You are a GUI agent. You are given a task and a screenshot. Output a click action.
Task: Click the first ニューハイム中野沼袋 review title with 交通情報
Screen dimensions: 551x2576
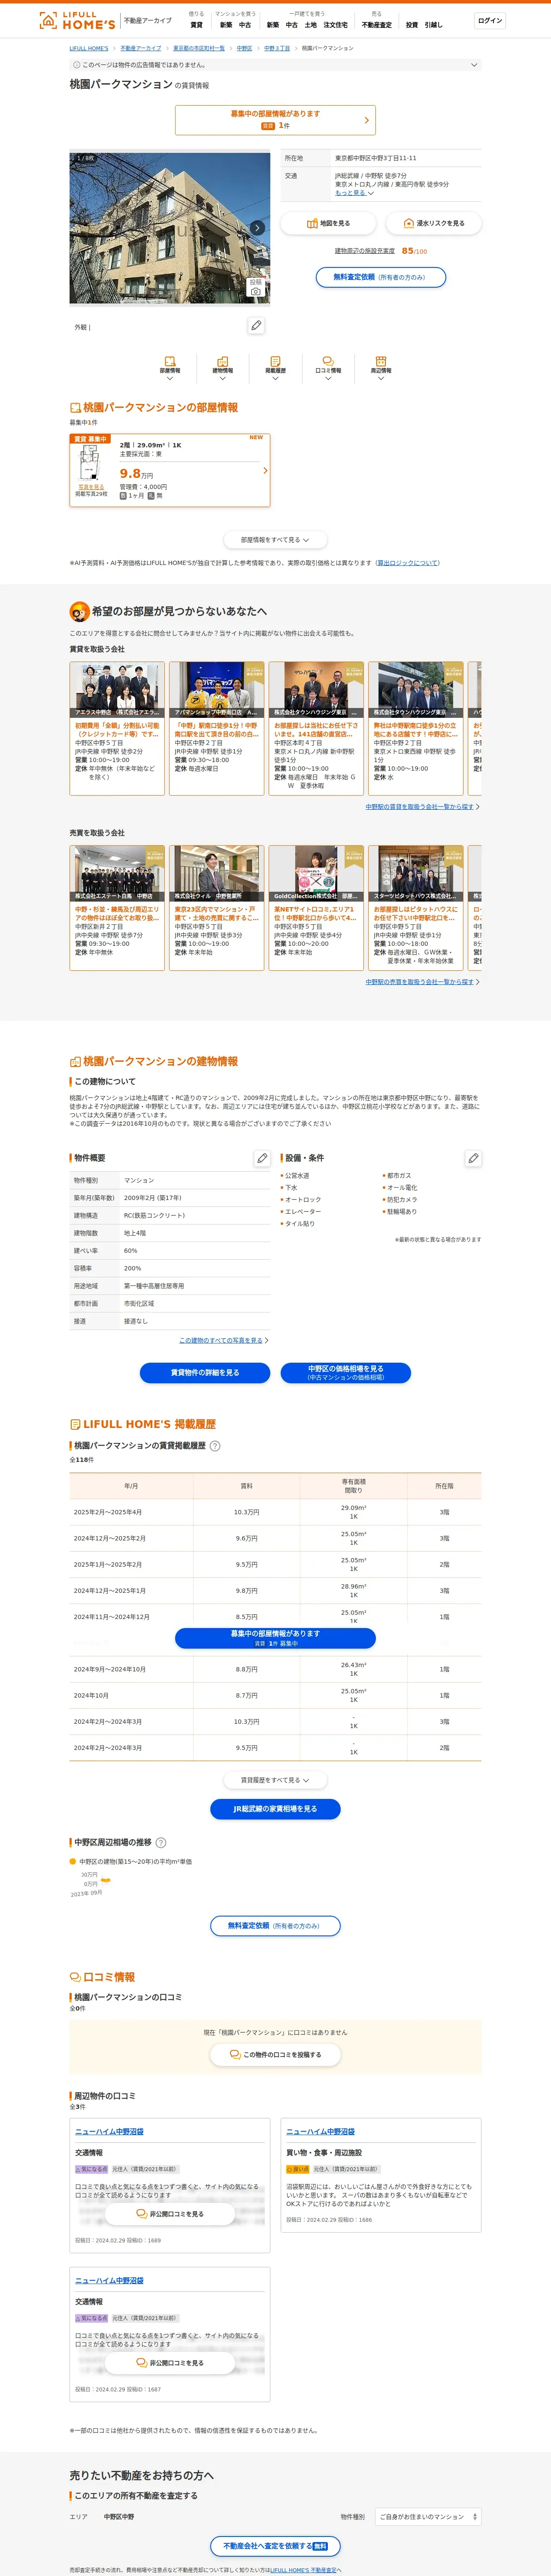(x=109, y=2132)
